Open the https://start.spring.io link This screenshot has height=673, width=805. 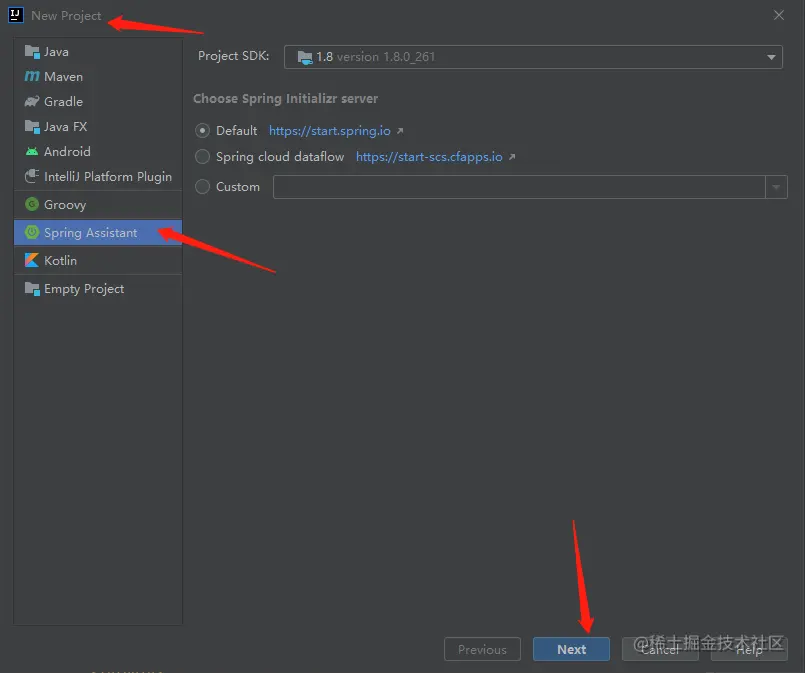tap(330, 131)
